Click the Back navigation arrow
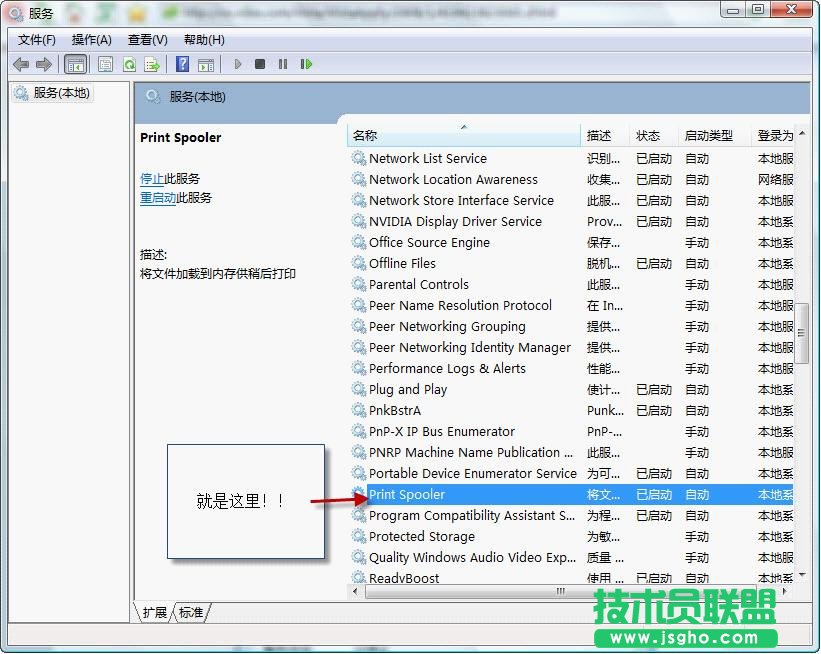The image size is (821, 654). click(21, 64)
